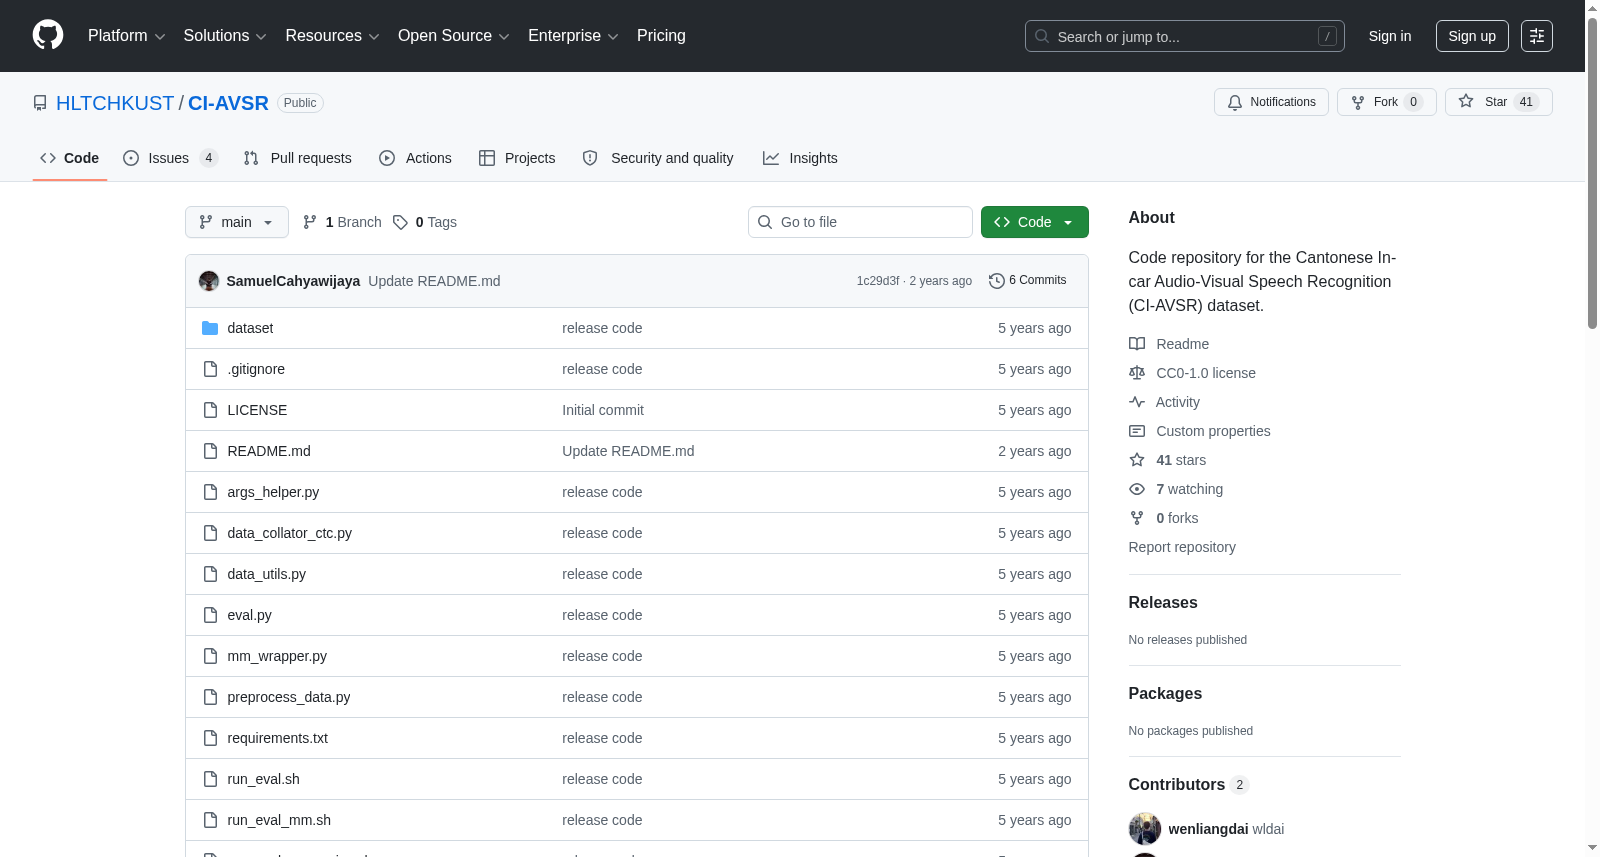Click SamuelCahyawijaya's avatar image
This screenshot has height=857, width=1600.
(x=209, y=281)
